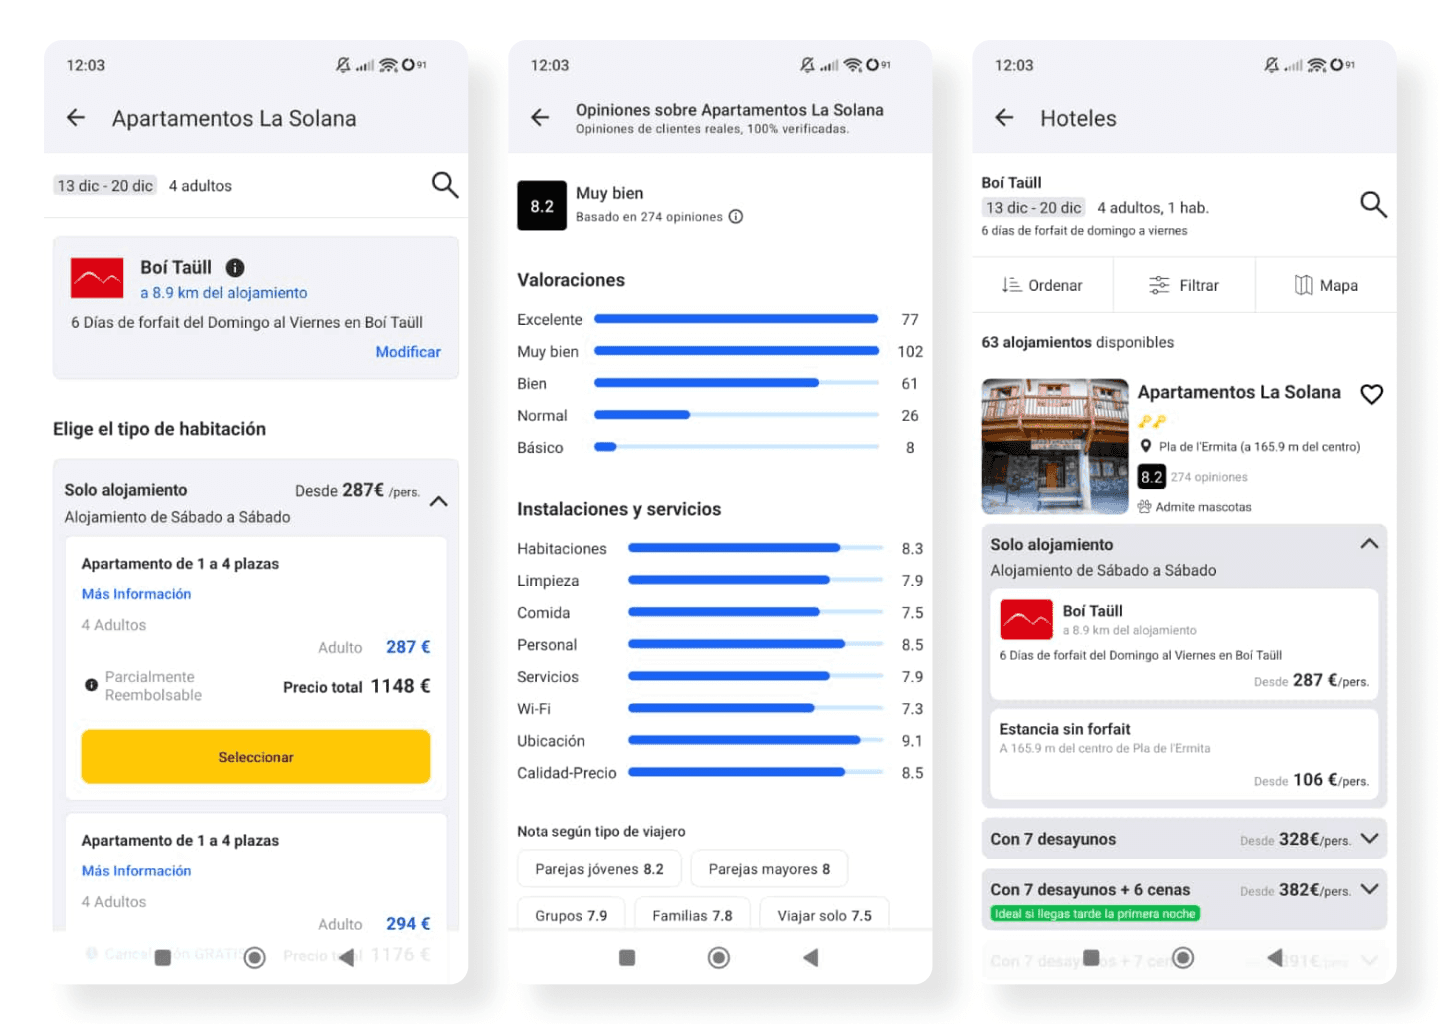This screenshot has height=1024, width=1440.
Task: Open Apartamentos La Solana photo thumbnail
Action: [x=1055, y=446]
